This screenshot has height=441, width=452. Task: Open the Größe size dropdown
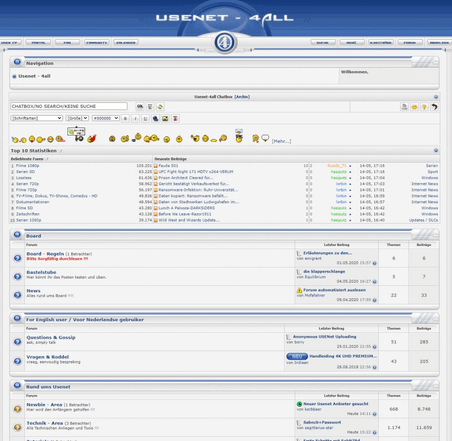coord(77,118)
